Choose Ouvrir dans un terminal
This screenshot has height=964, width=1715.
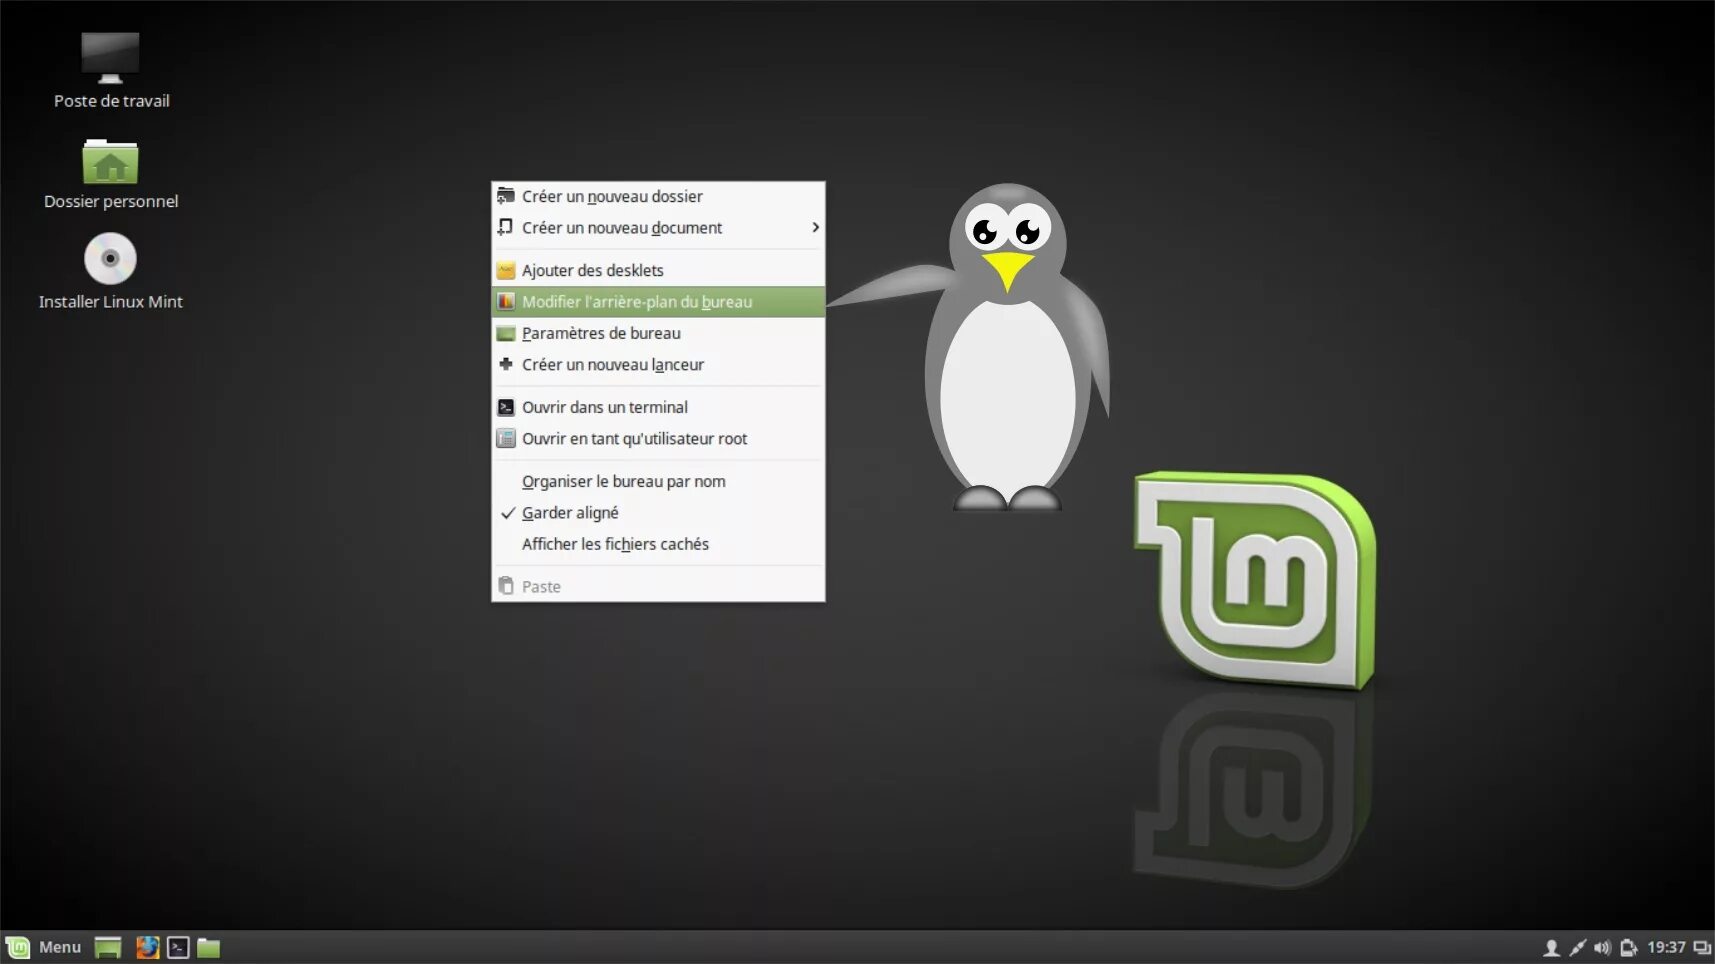[658, 407]
